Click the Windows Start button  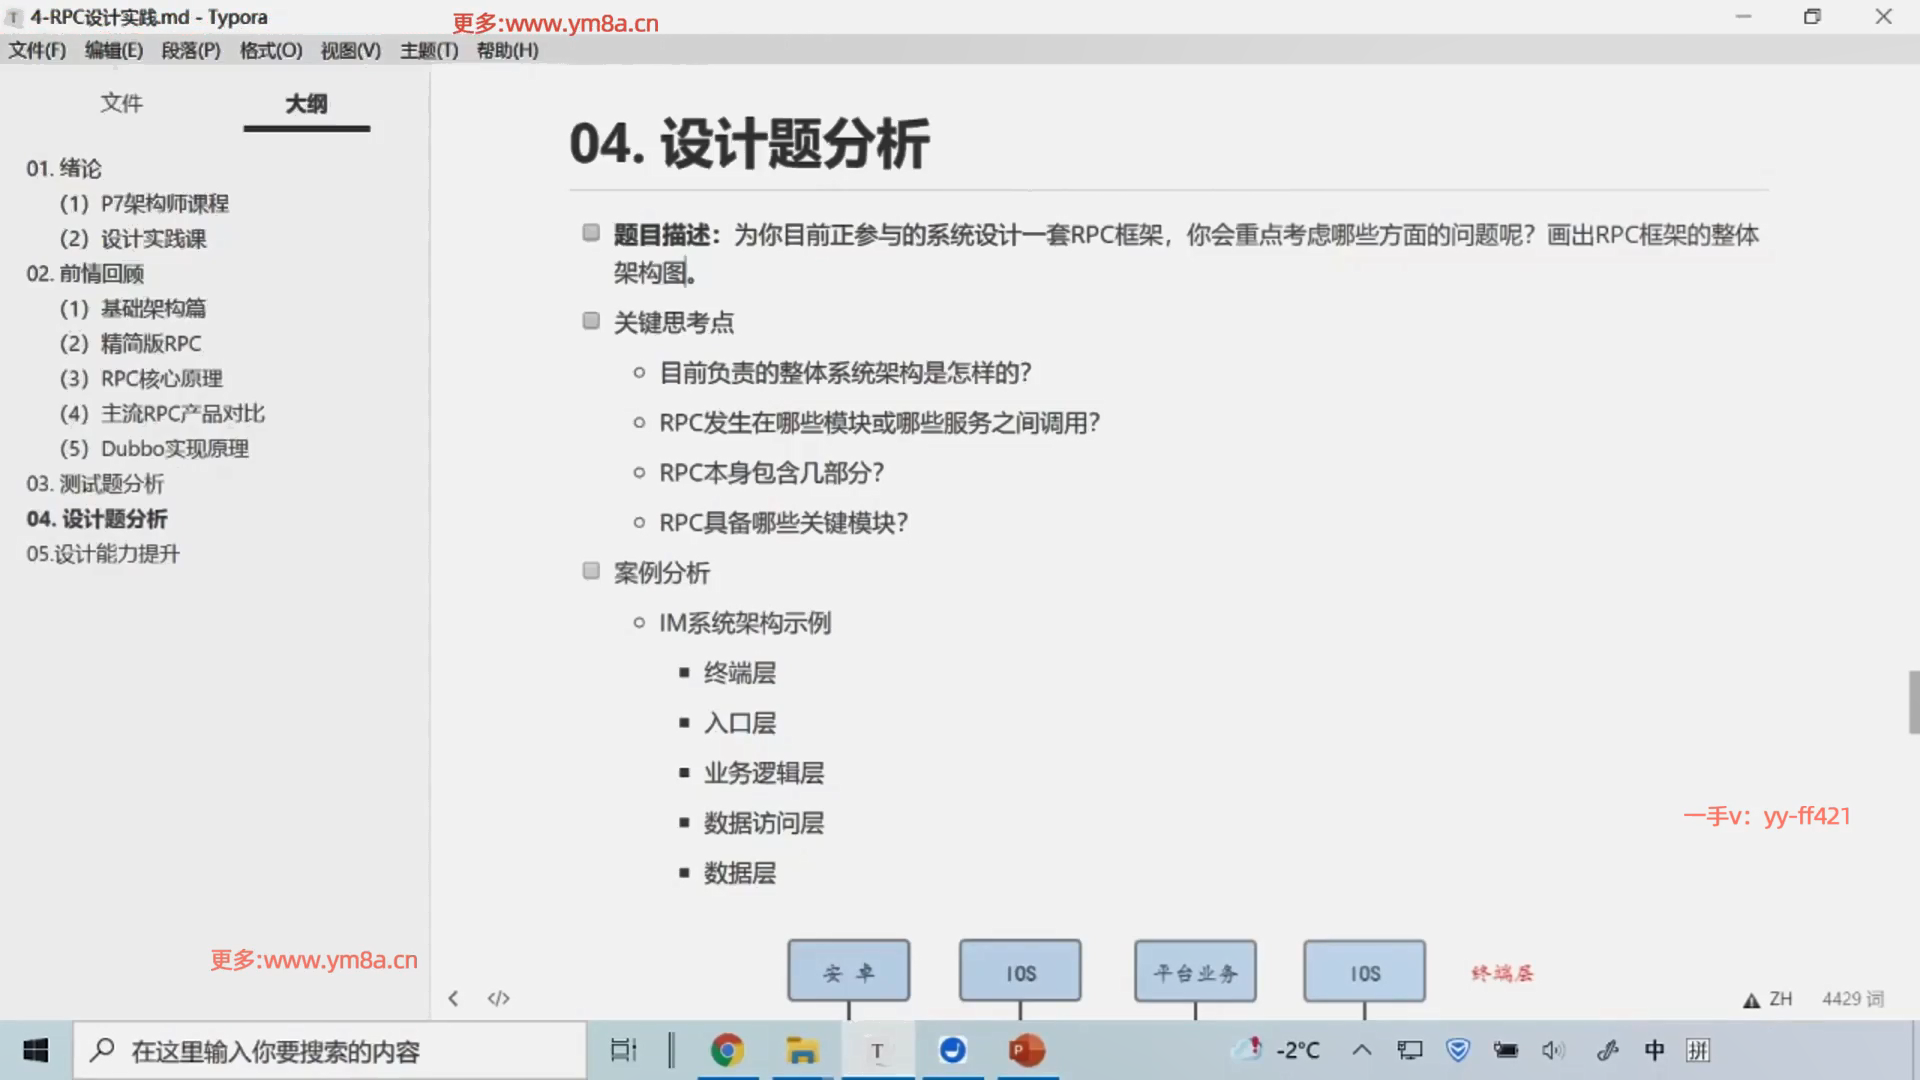point(36,1050)
